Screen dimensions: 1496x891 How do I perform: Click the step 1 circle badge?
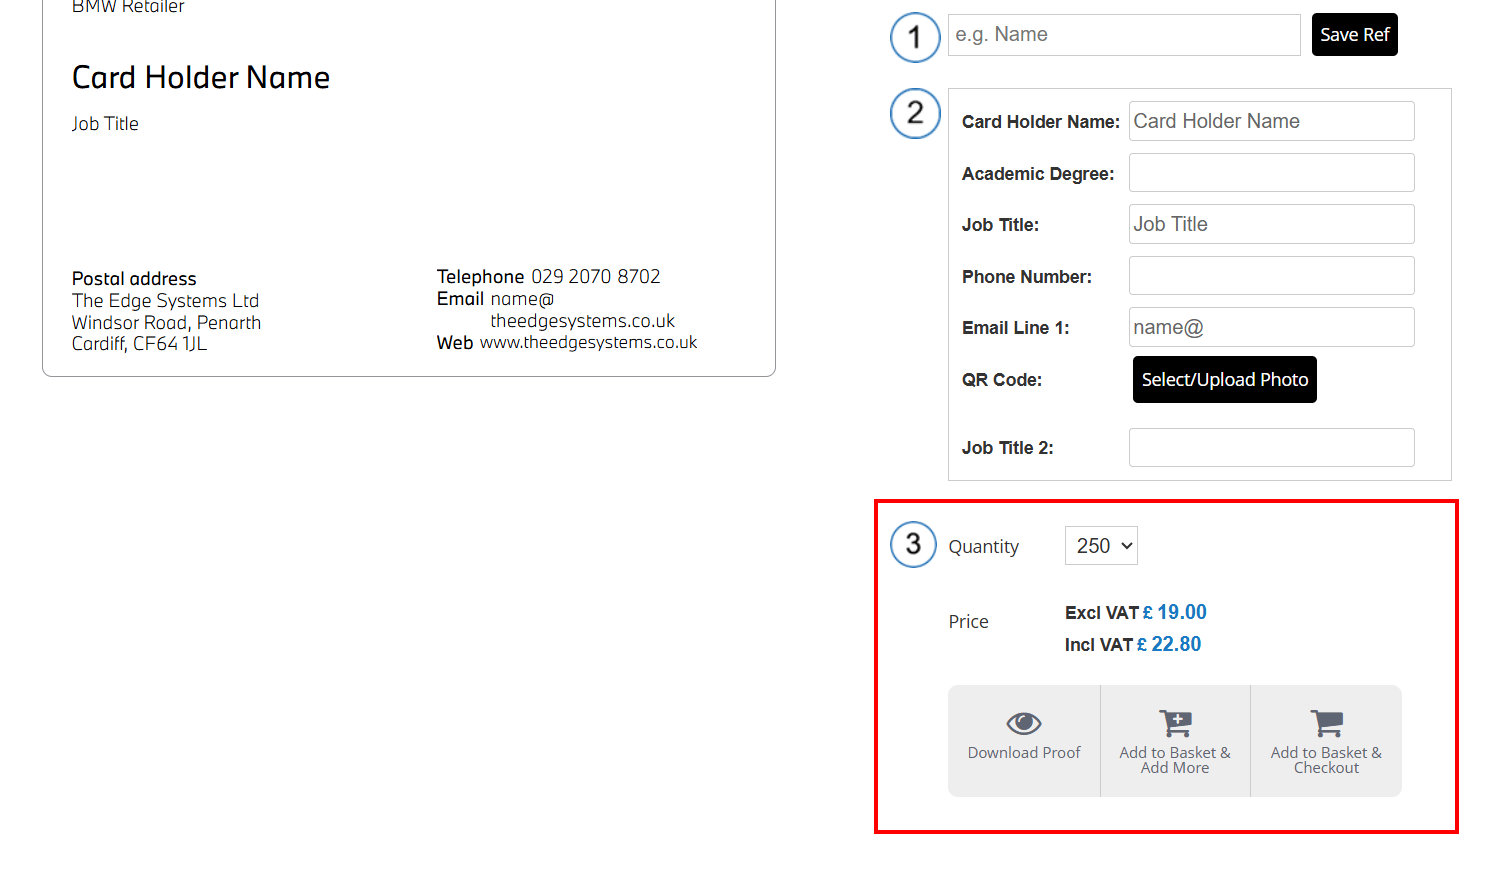pos(914,38)
